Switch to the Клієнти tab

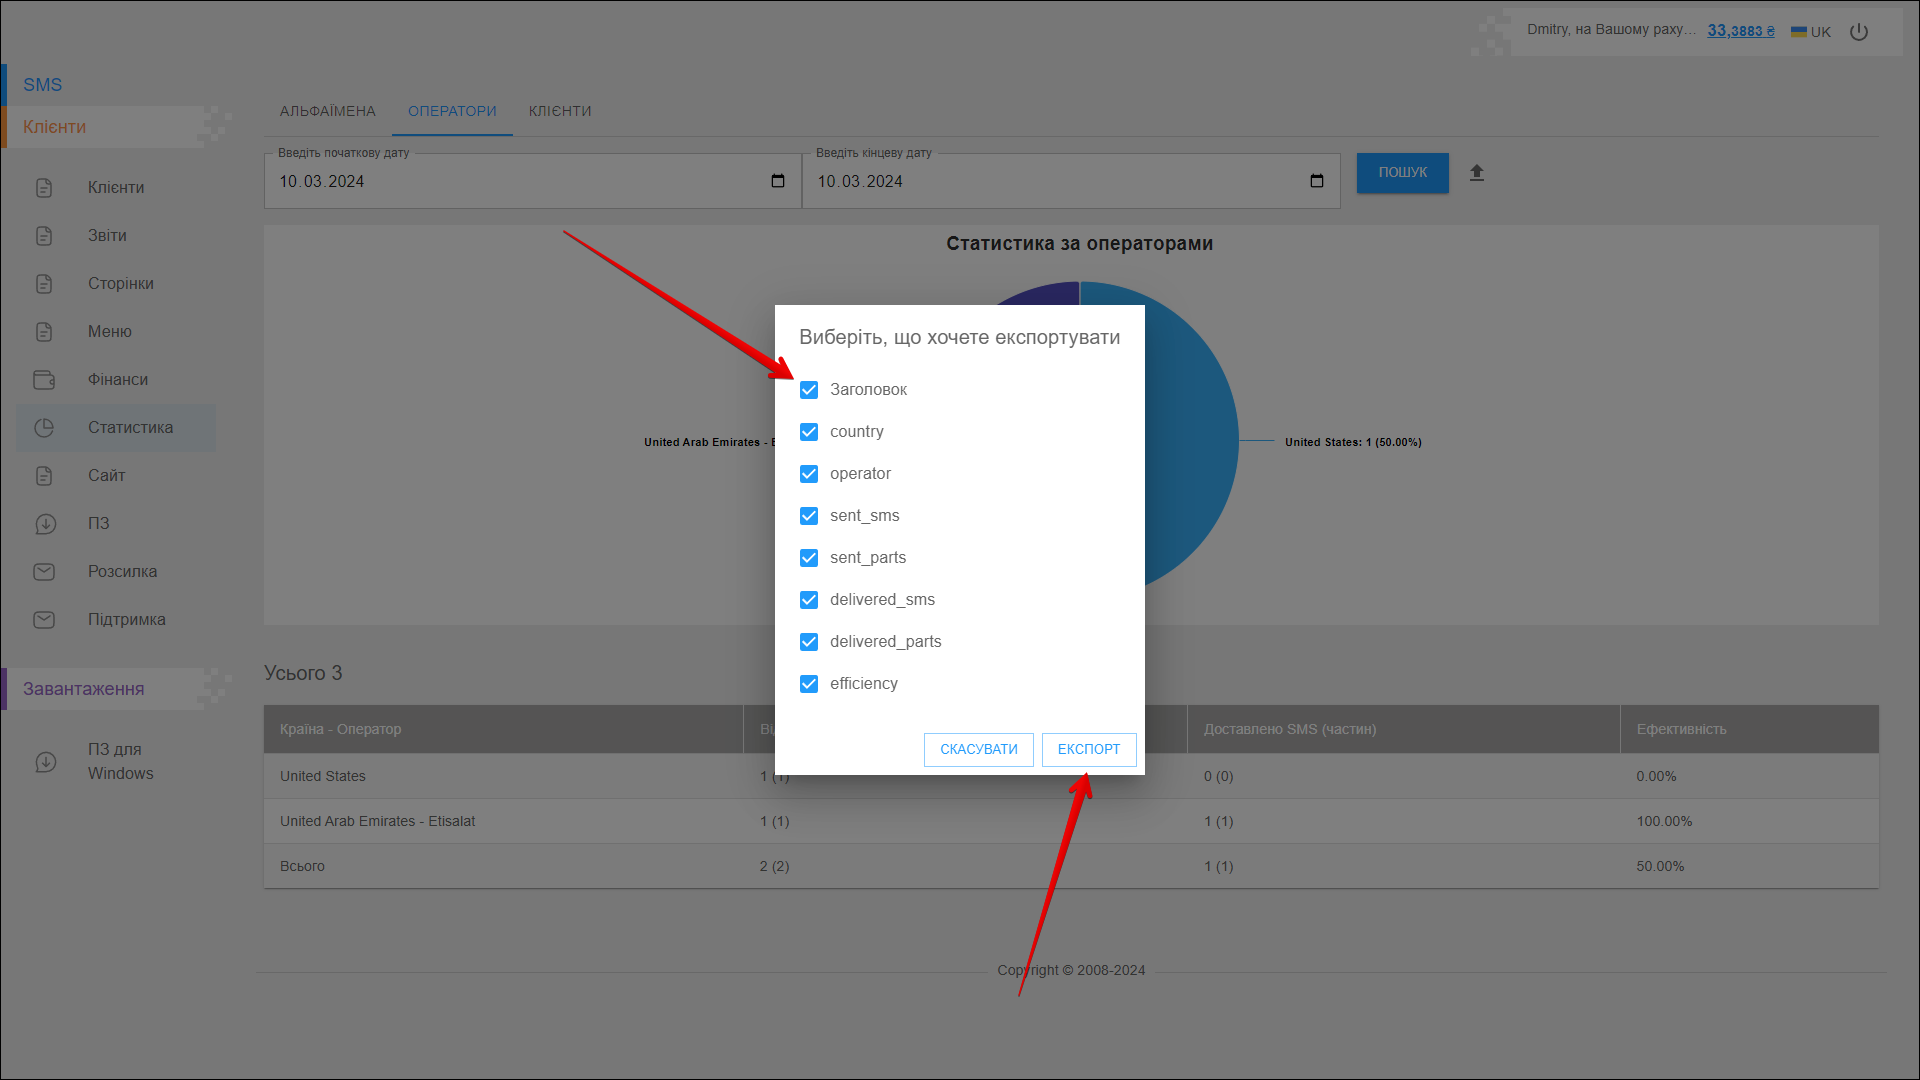[560, 111]
